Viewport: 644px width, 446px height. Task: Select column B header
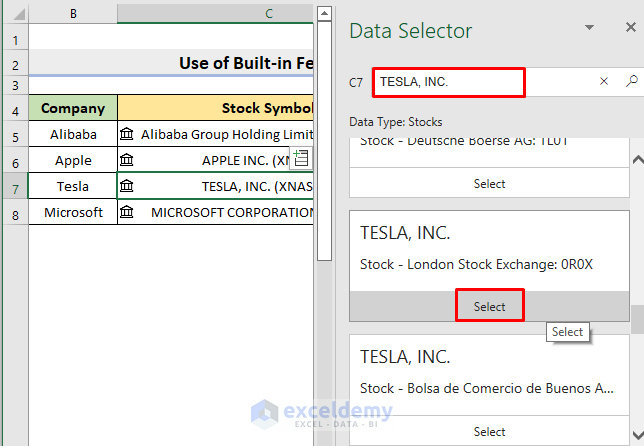point(73,13)
